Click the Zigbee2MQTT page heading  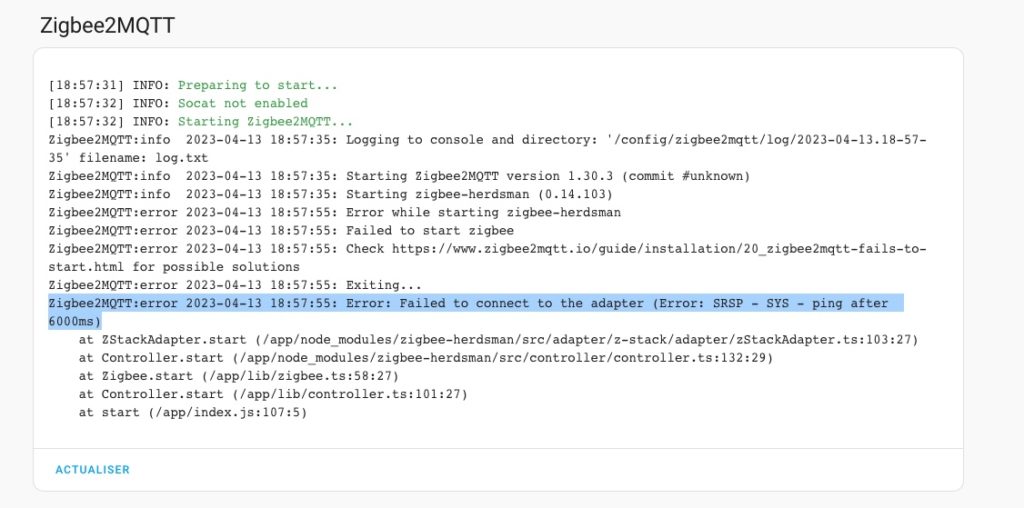tap(107, 26)
